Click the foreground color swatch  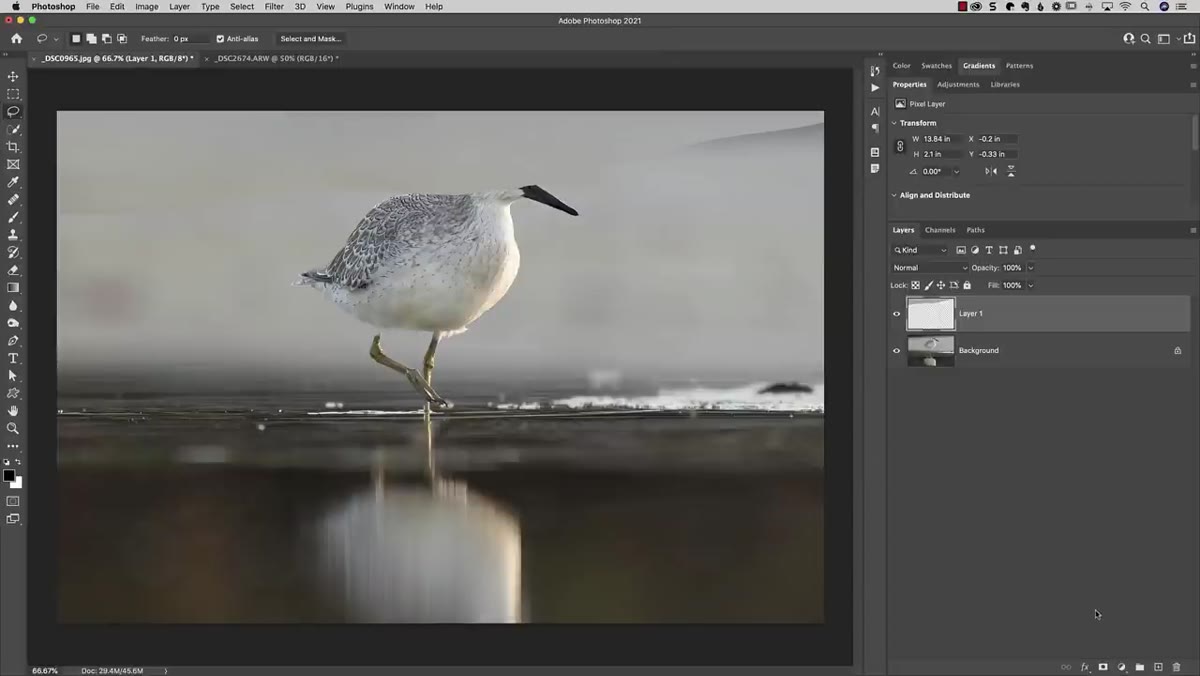(x=9, y=476)
